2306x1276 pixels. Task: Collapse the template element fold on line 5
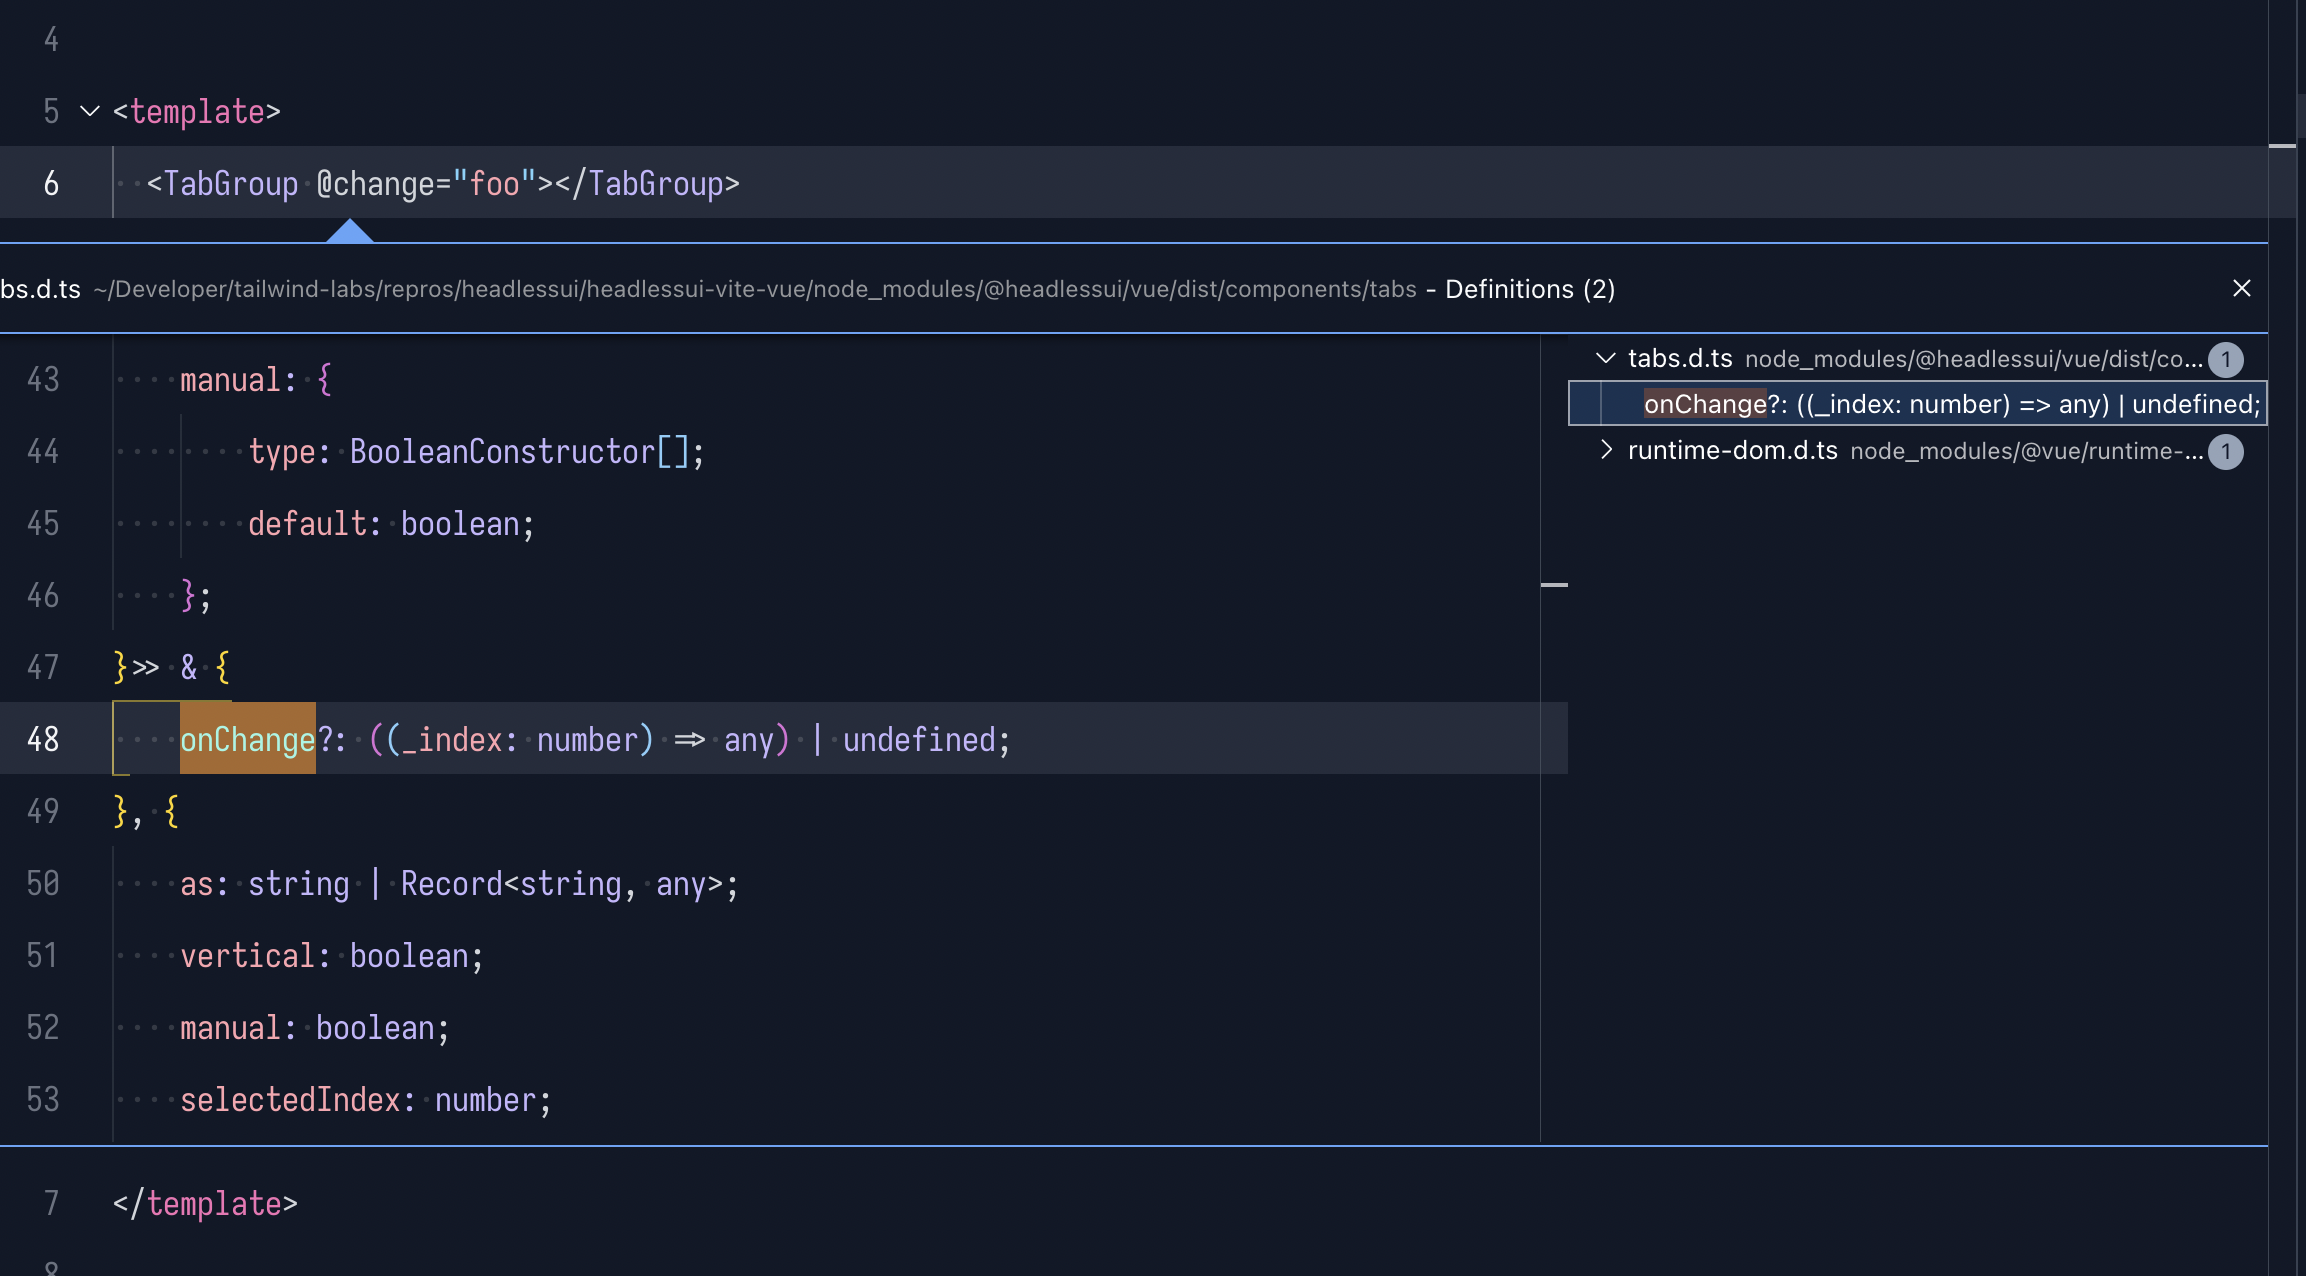(x=89, y=111)
